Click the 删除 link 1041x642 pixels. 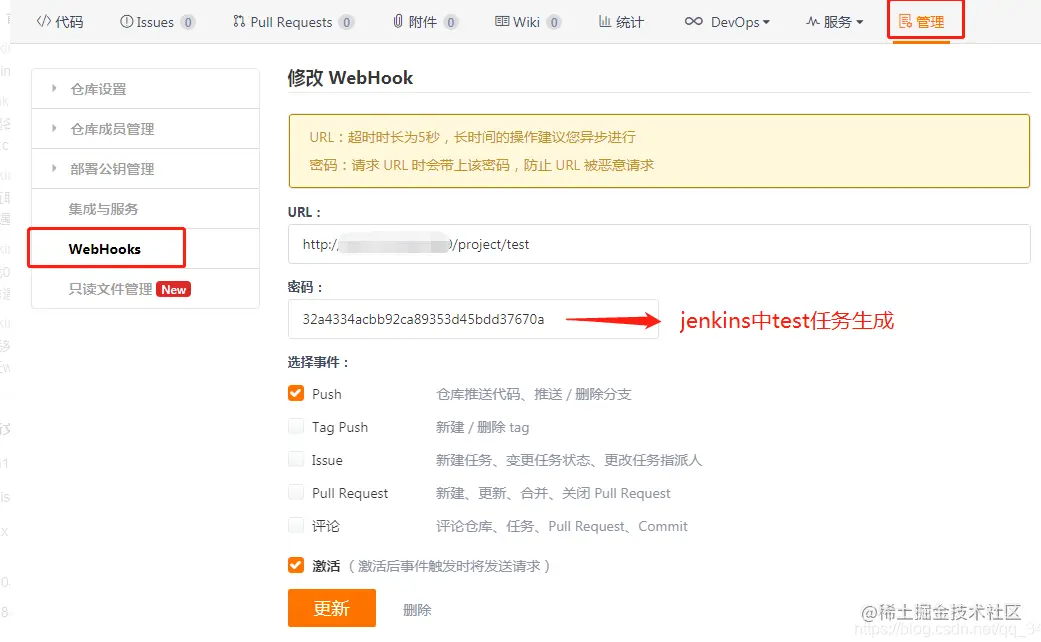[x=417, y=609]
